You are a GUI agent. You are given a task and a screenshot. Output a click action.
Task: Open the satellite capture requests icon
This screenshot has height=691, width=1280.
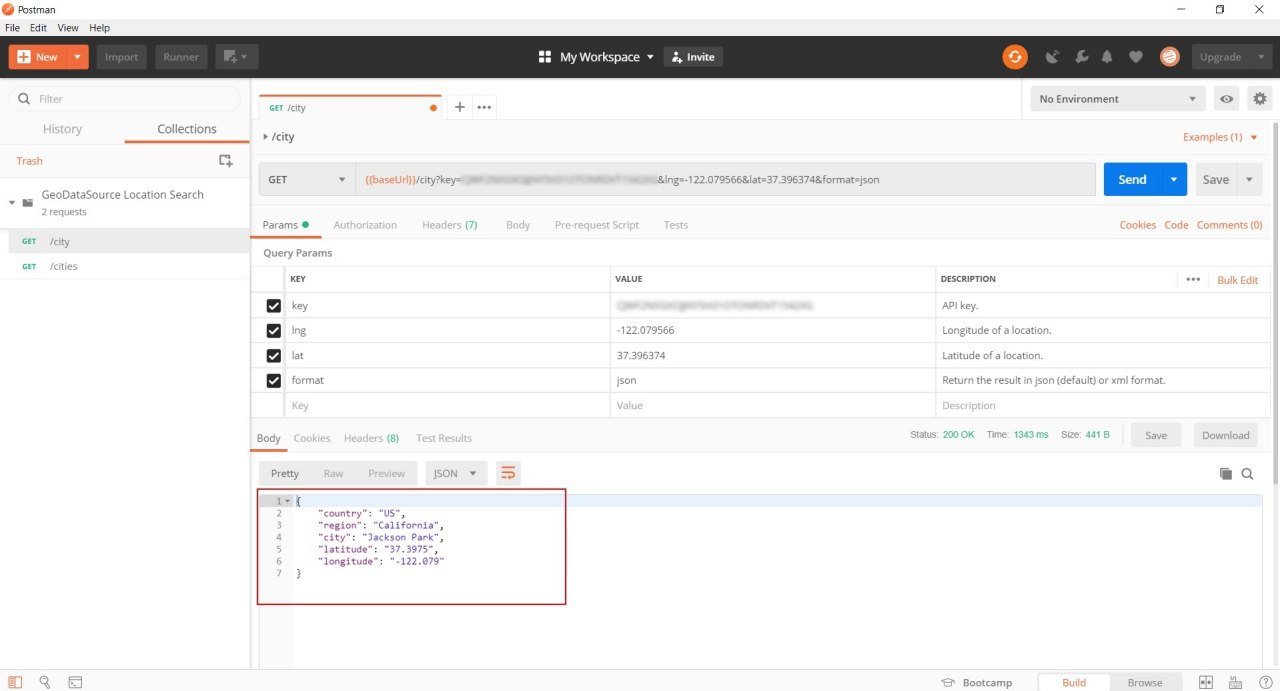tap(1052, 57)
